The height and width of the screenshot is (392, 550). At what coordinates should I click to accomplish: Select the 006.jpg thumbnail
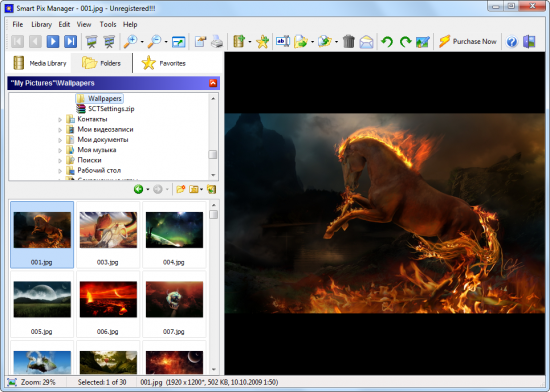click(108, 304)
